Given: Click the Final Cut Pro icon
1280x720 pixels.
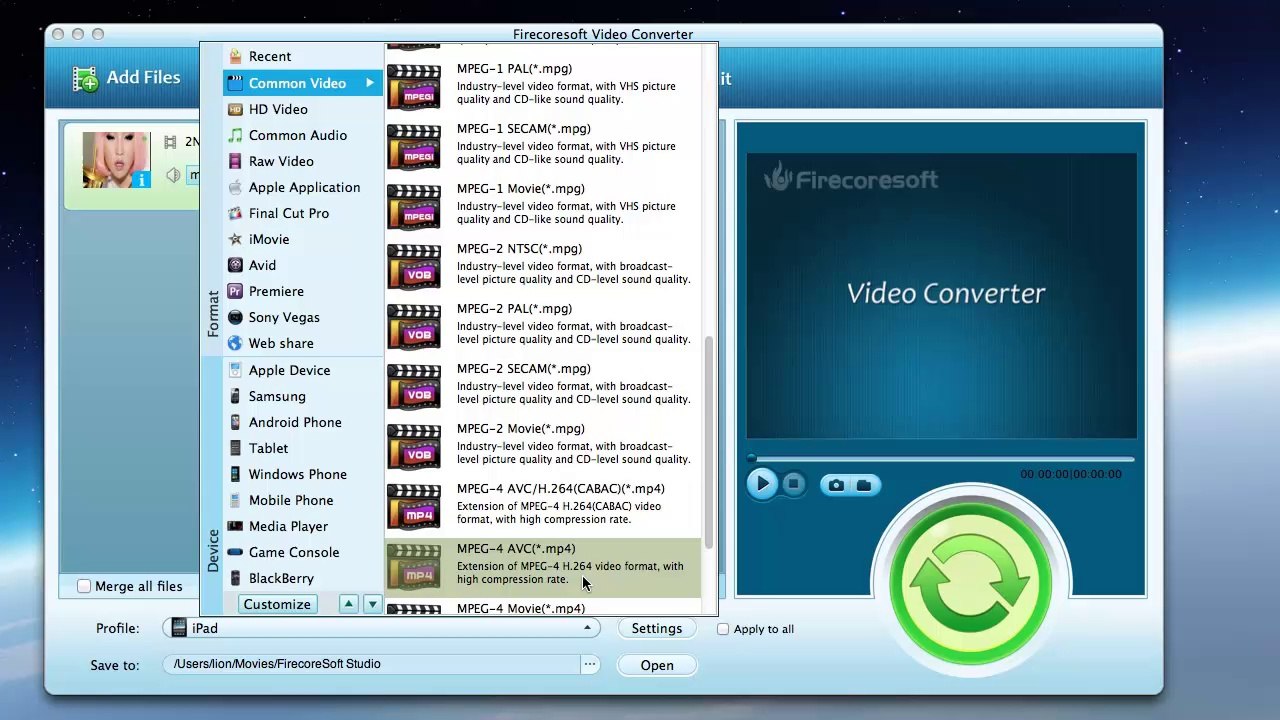Looking at the screenshot, I should click(x=235, y=213).
